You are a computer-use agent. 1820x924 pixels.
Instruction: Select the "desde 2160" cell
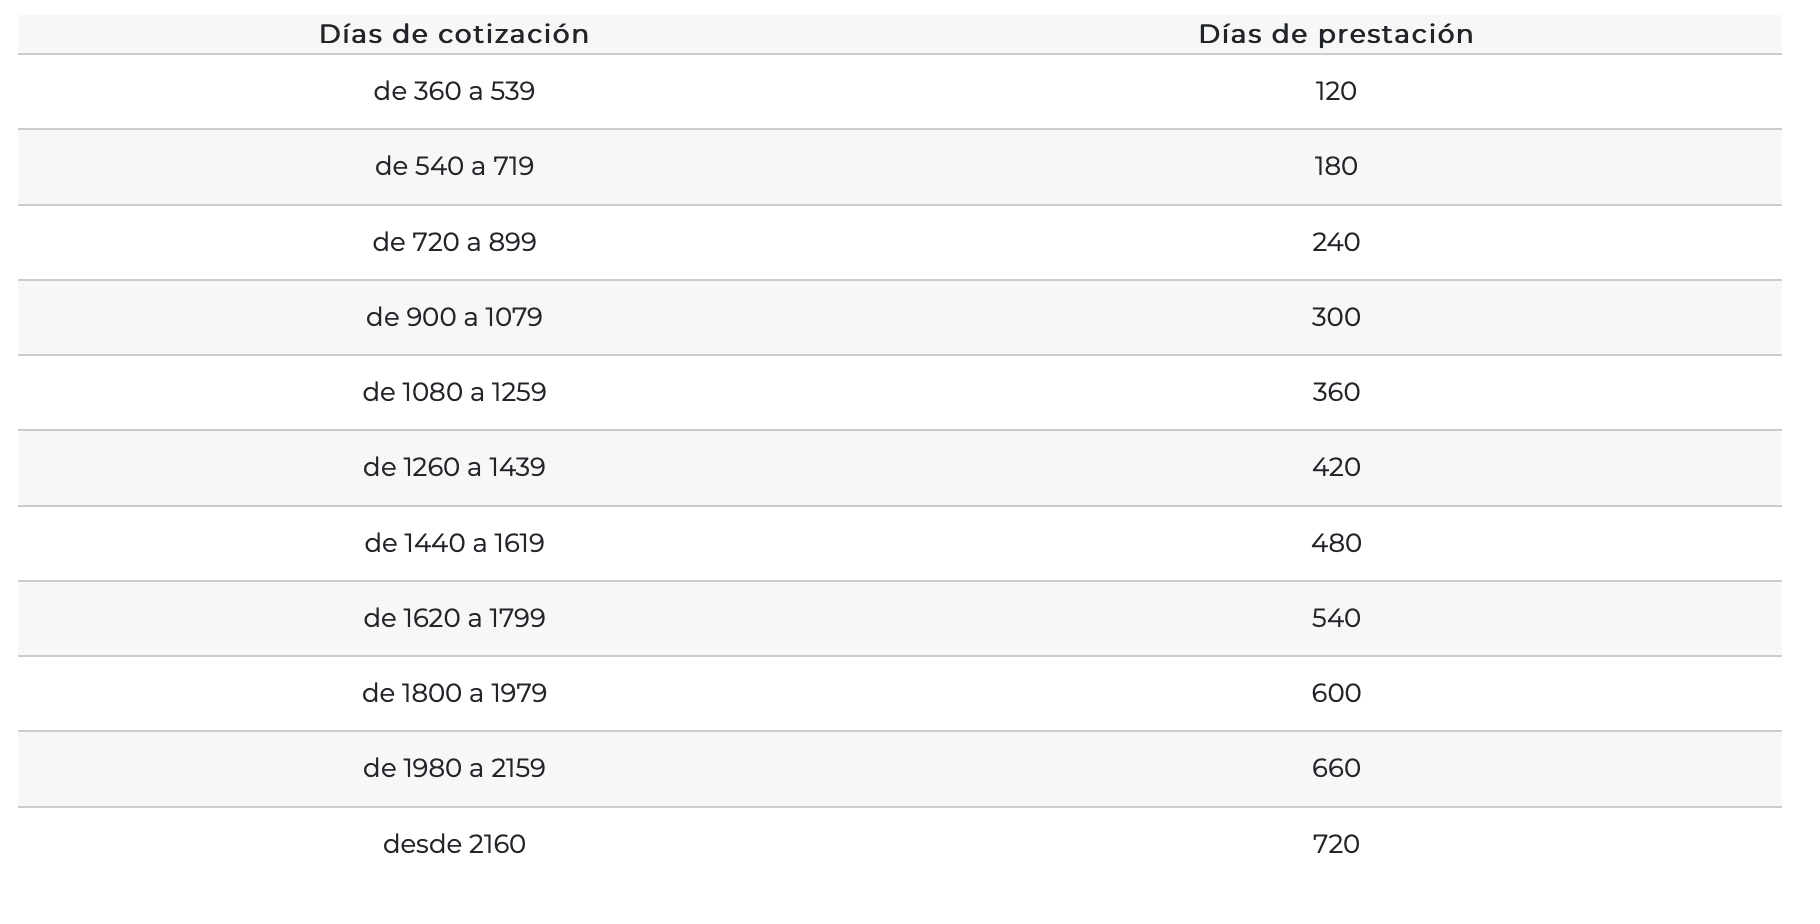click(454, 844)
